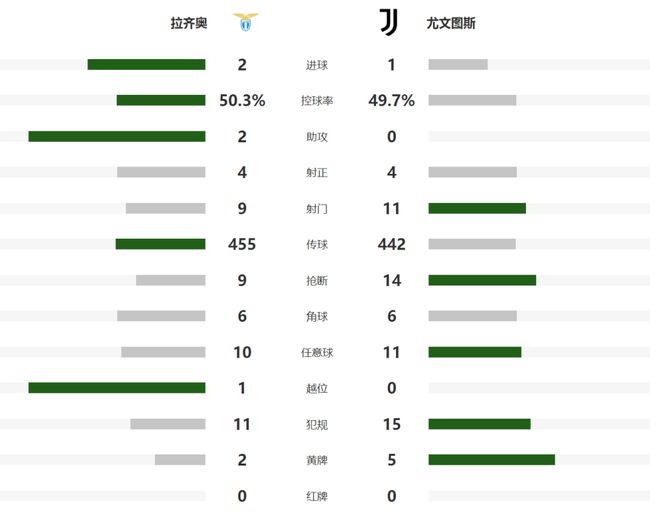This screenshot has width=660, height=513.
Task: Click the 射正 stat label
Action: pyautogui.click(x=317, y=172)
